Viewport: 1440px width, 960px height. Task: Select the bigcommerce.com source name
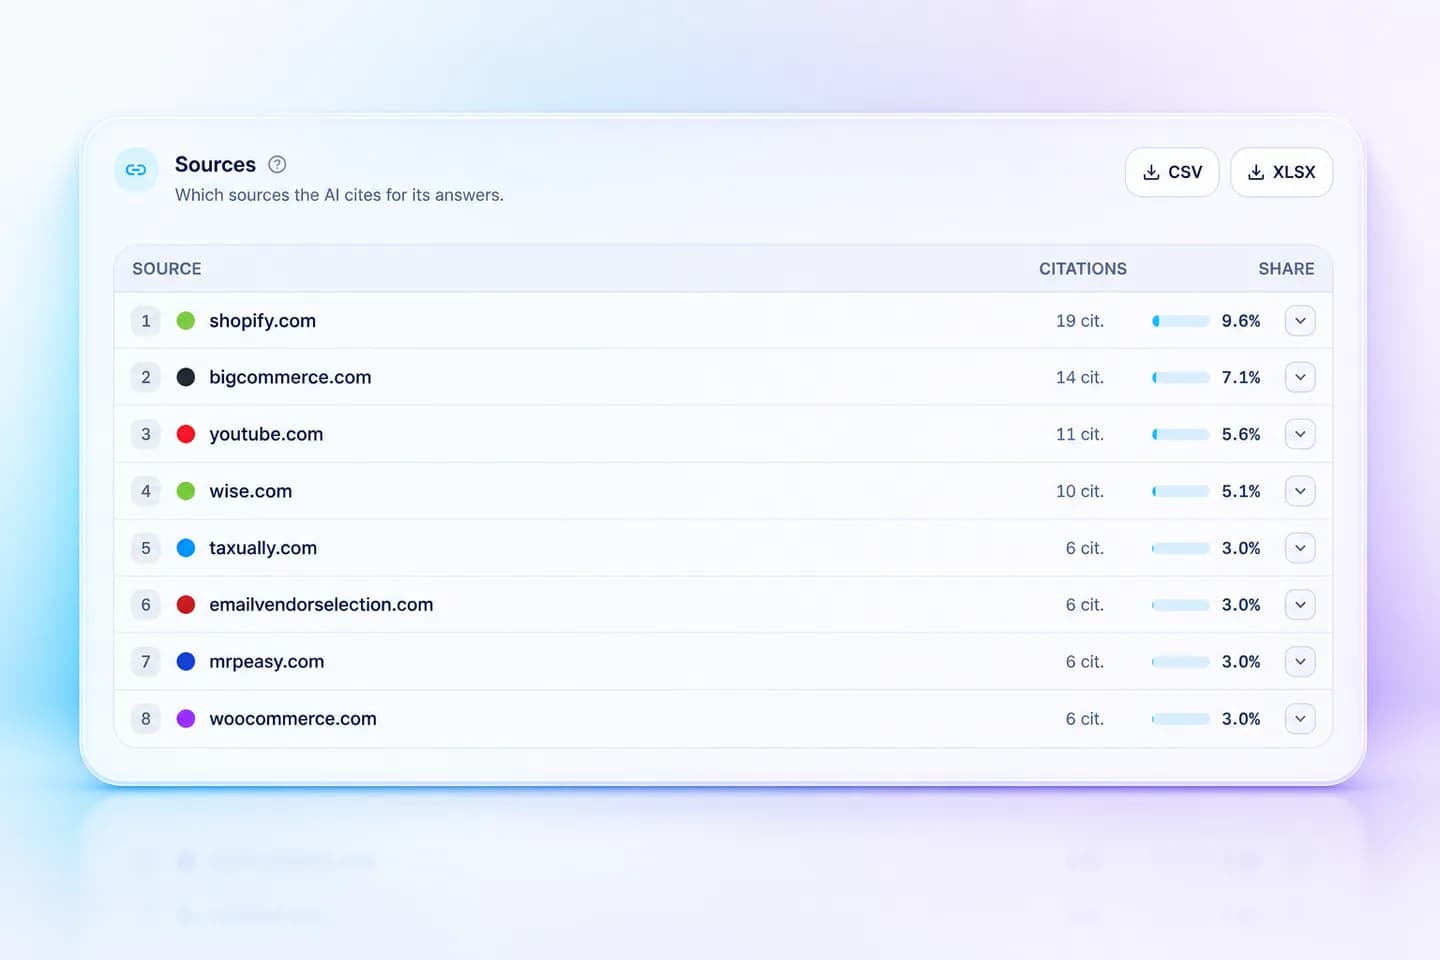coord(290,377)
